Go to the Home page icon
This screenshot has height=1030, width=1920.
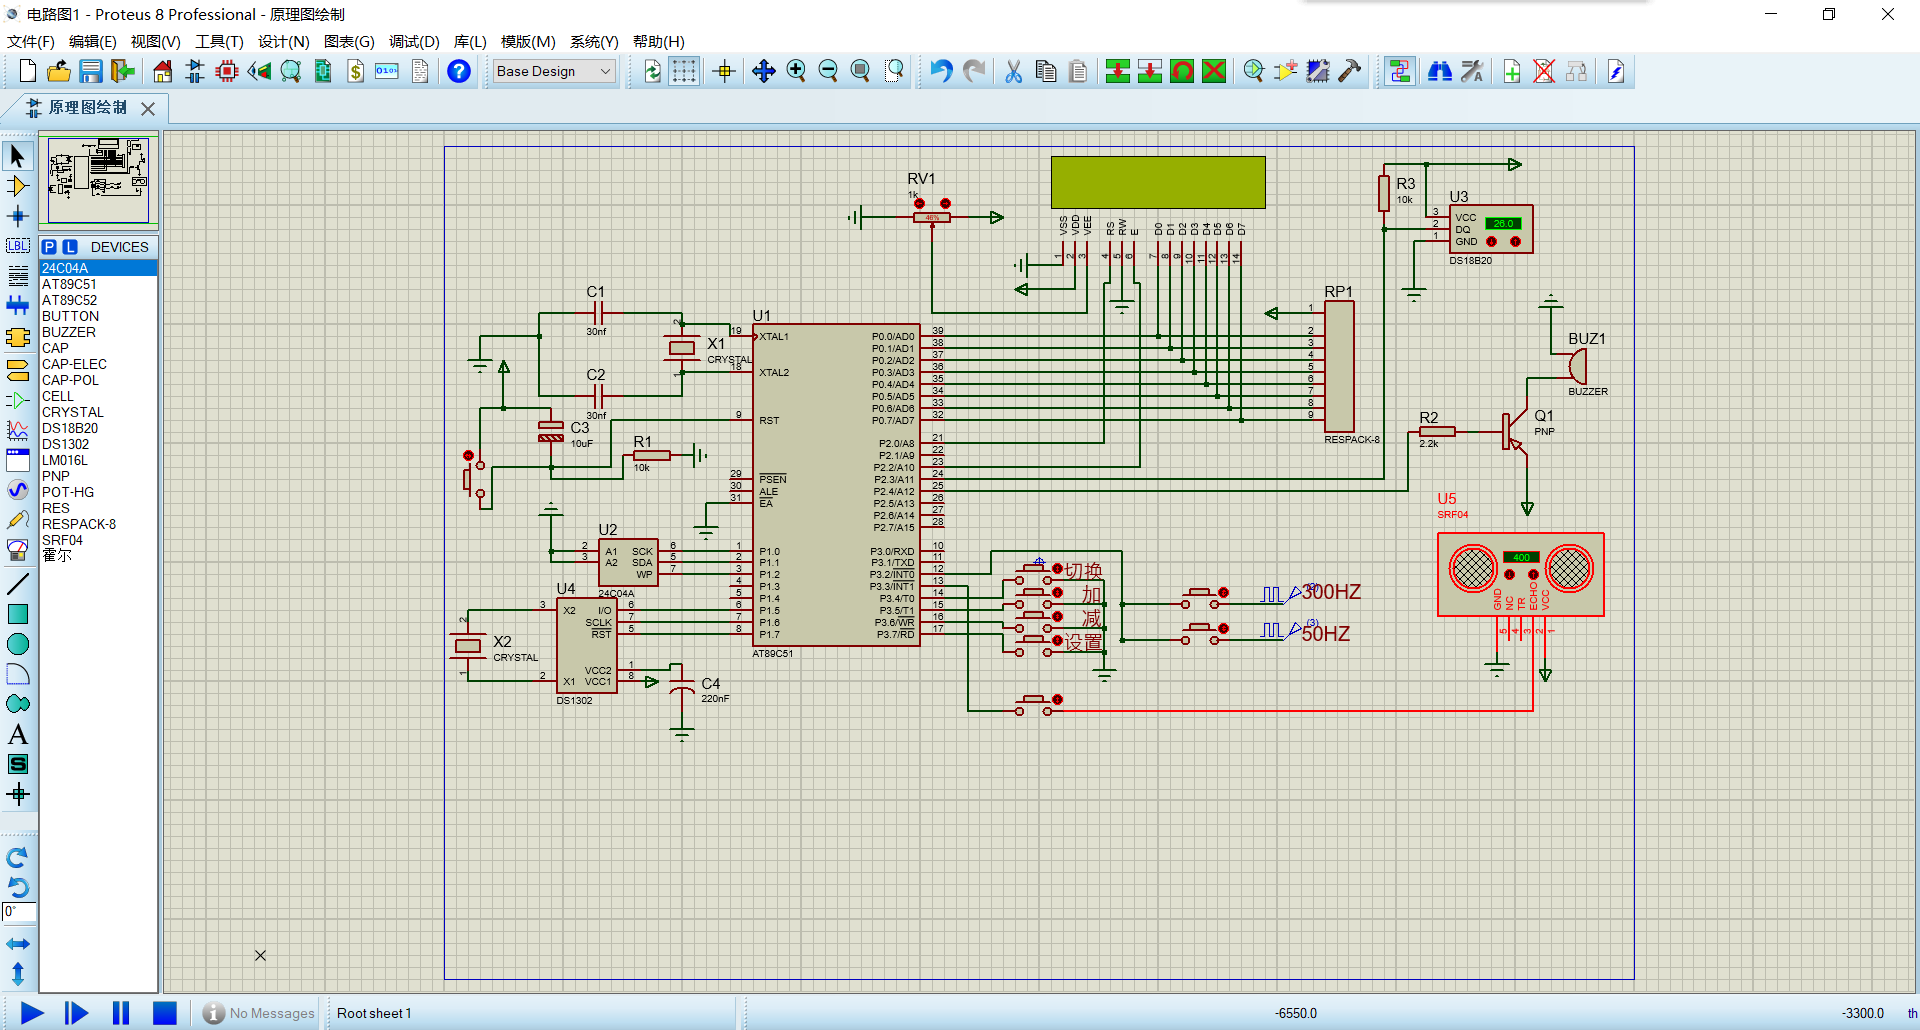coord(163,71)
